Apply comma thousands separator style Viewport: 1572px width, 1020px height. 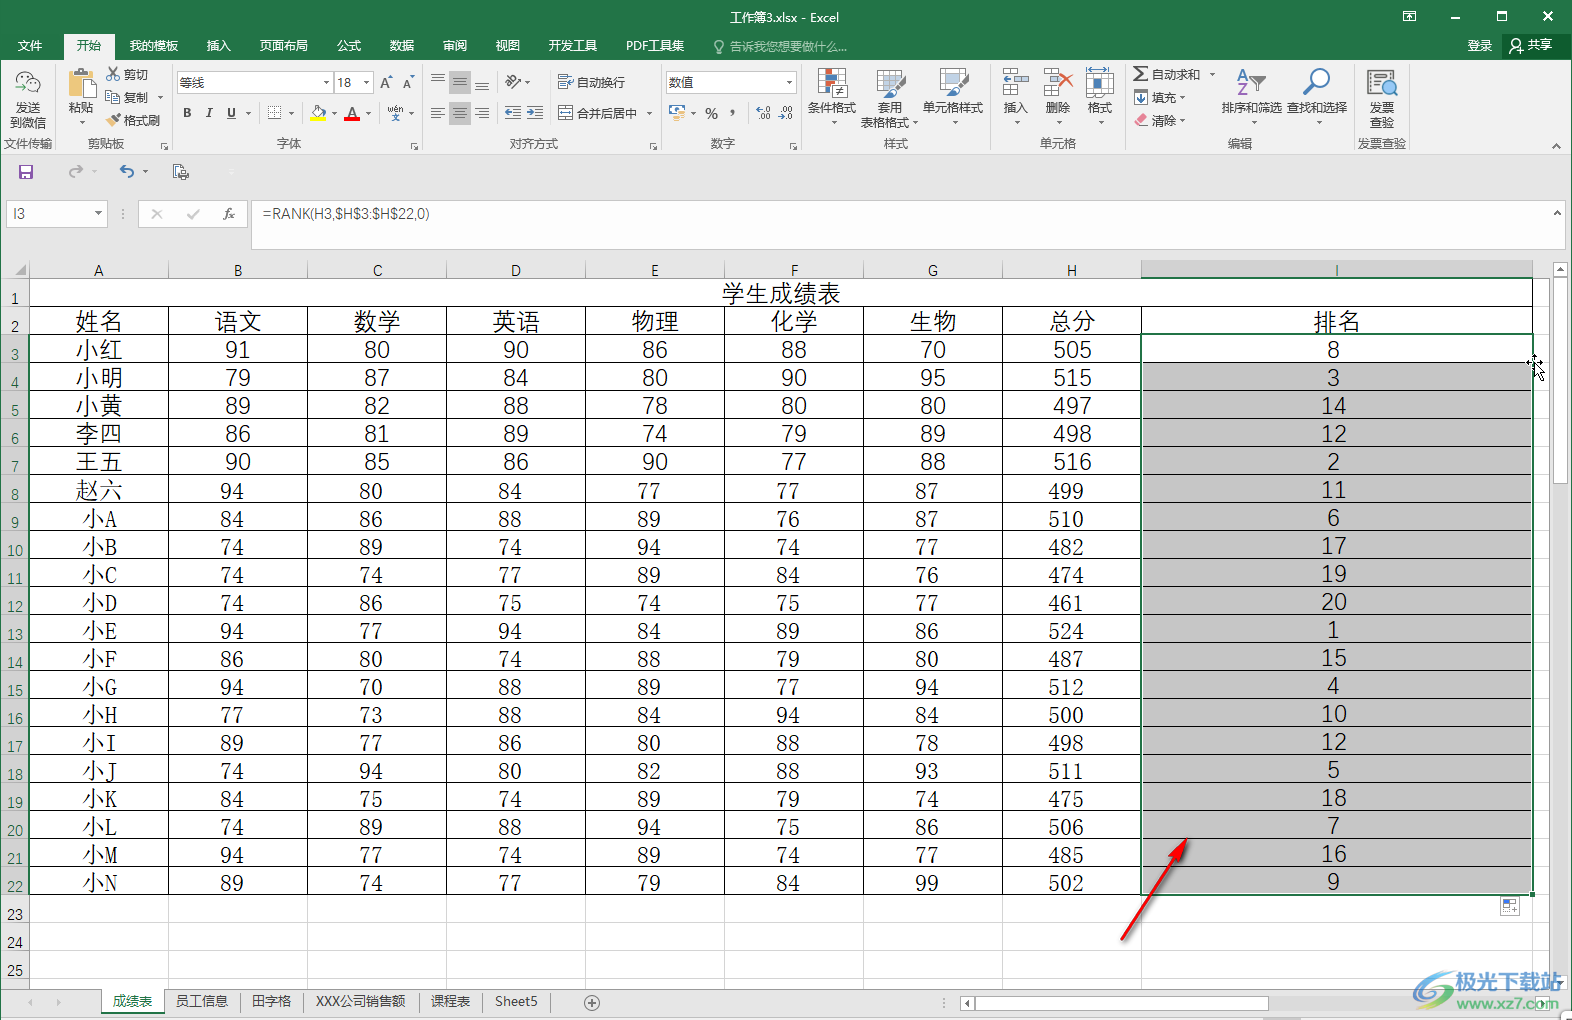tap(732, 113)
